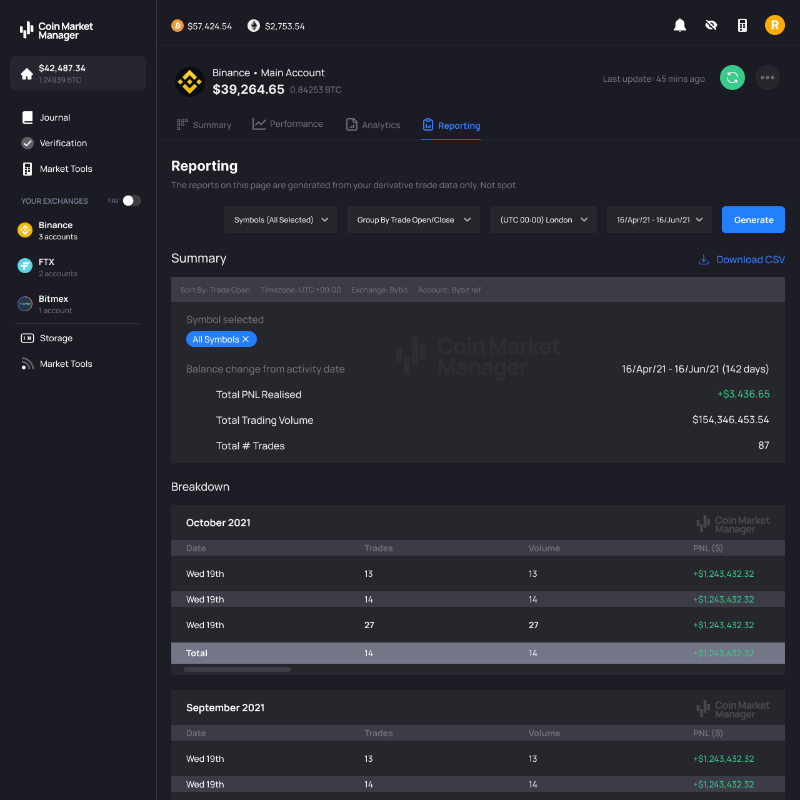Open the three-dot more options menu
The image size is (800, 800).
(x=767, y=78)
